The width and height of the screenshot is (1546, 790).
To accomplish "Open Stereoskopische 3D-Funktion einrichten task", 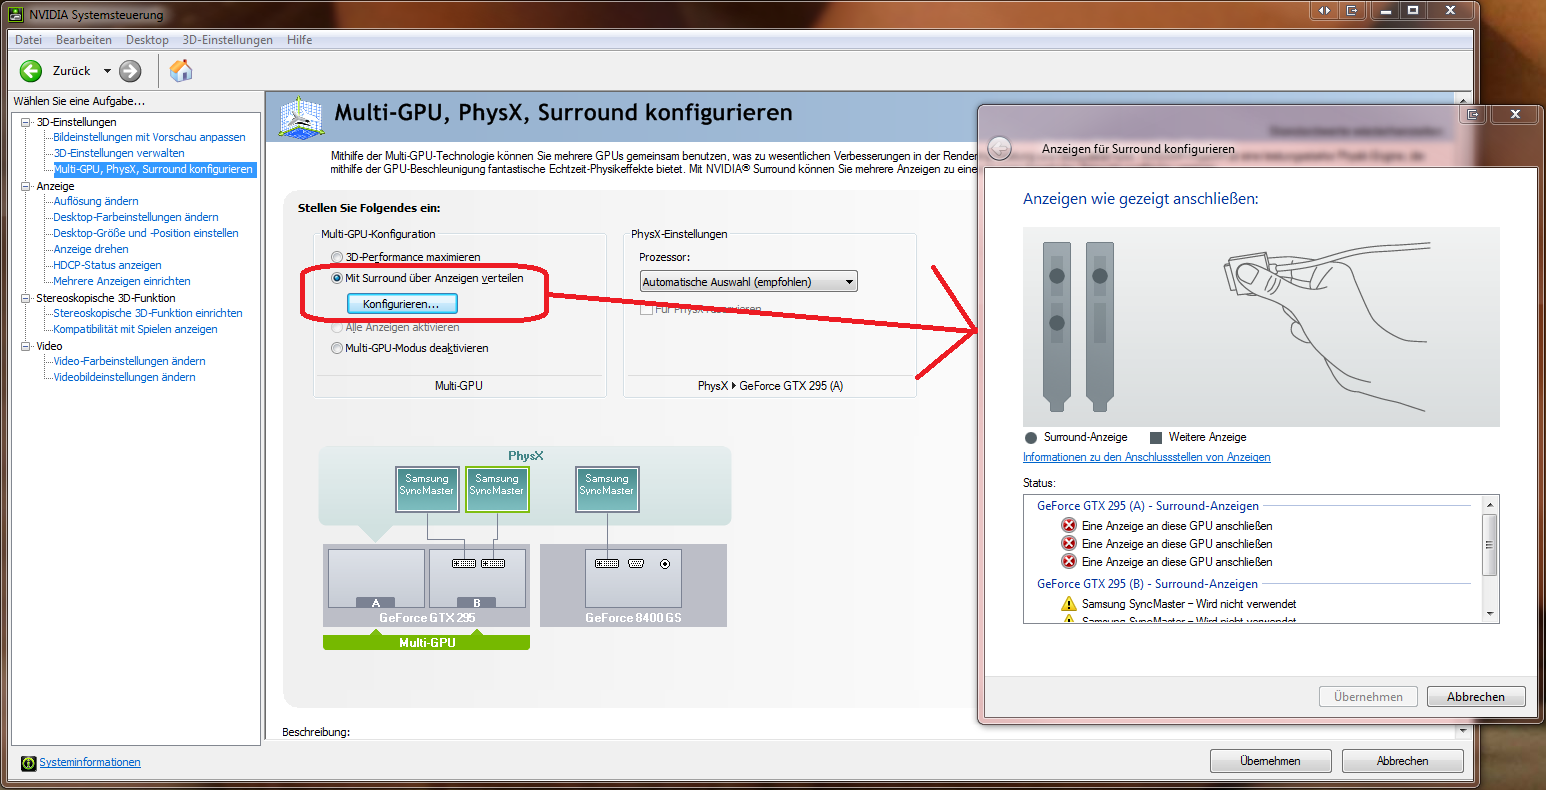I will 148,313.
